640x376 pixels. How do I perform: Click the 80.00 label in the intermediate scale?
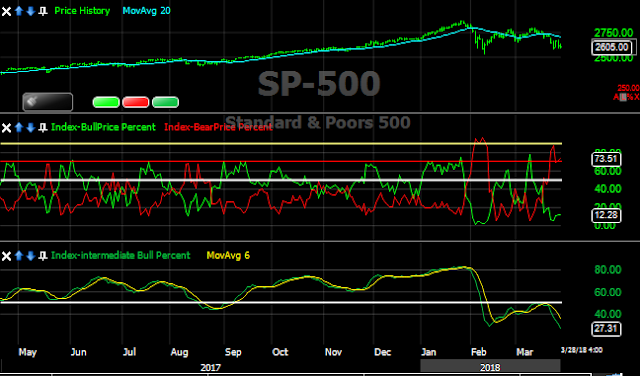[608, 270]
